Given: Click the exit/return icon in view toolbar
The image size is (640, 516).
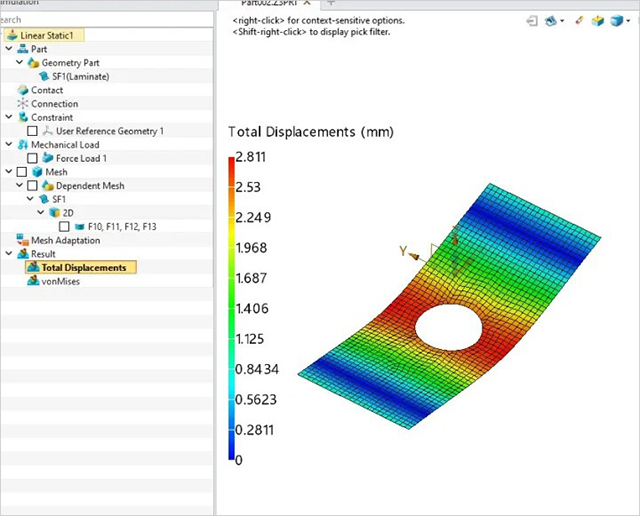Looking at the screenshot, I should (531, 20).
